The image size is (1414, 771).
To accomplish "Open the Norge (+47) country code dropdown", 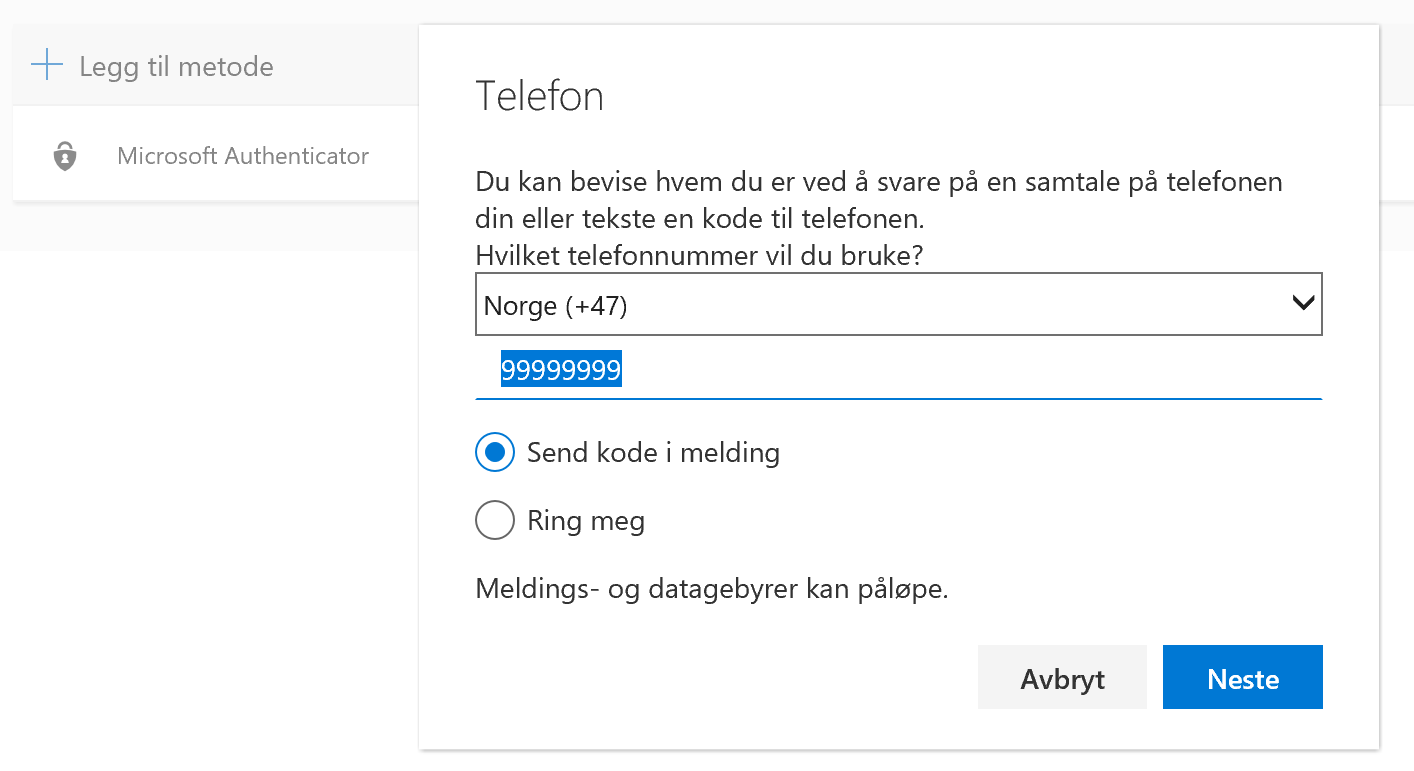I will [x=898, y=304].
